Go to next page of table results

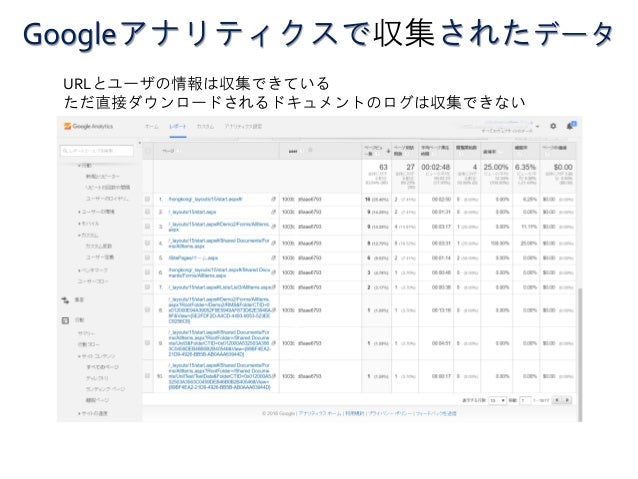[567, 400]
